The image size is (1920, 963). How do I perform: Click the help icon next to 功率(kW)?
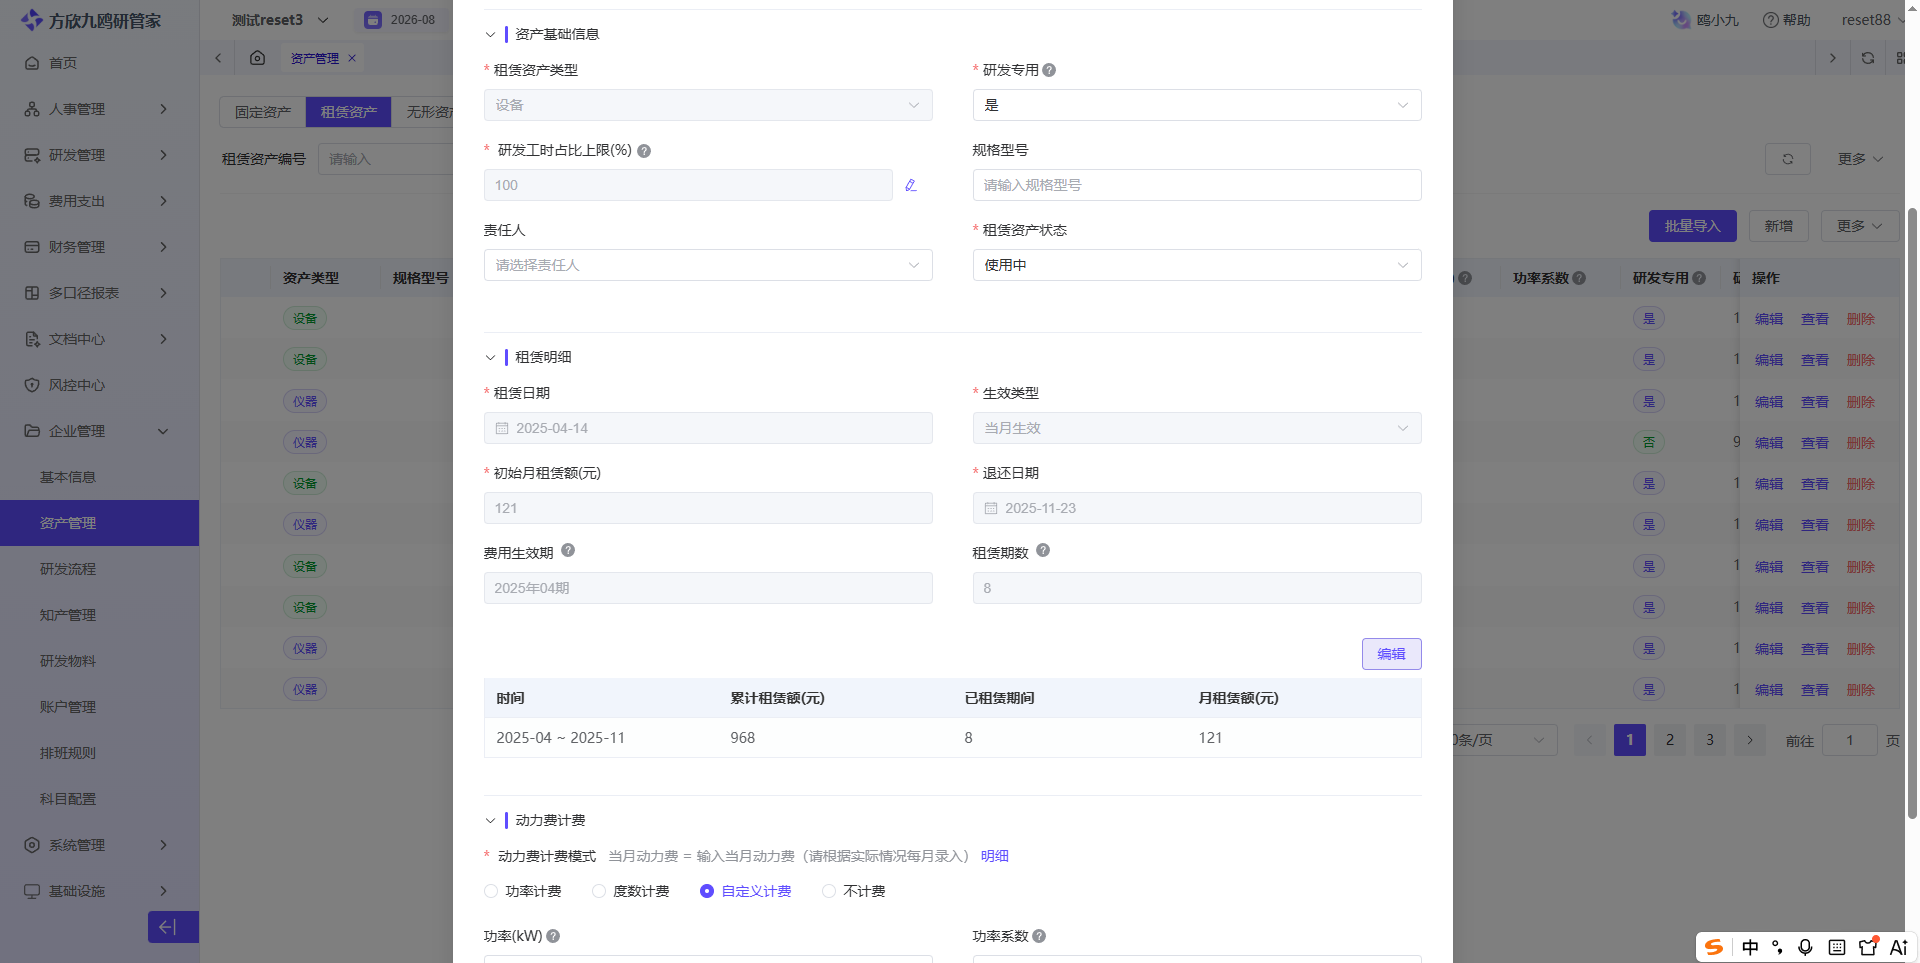pos(553,936)
